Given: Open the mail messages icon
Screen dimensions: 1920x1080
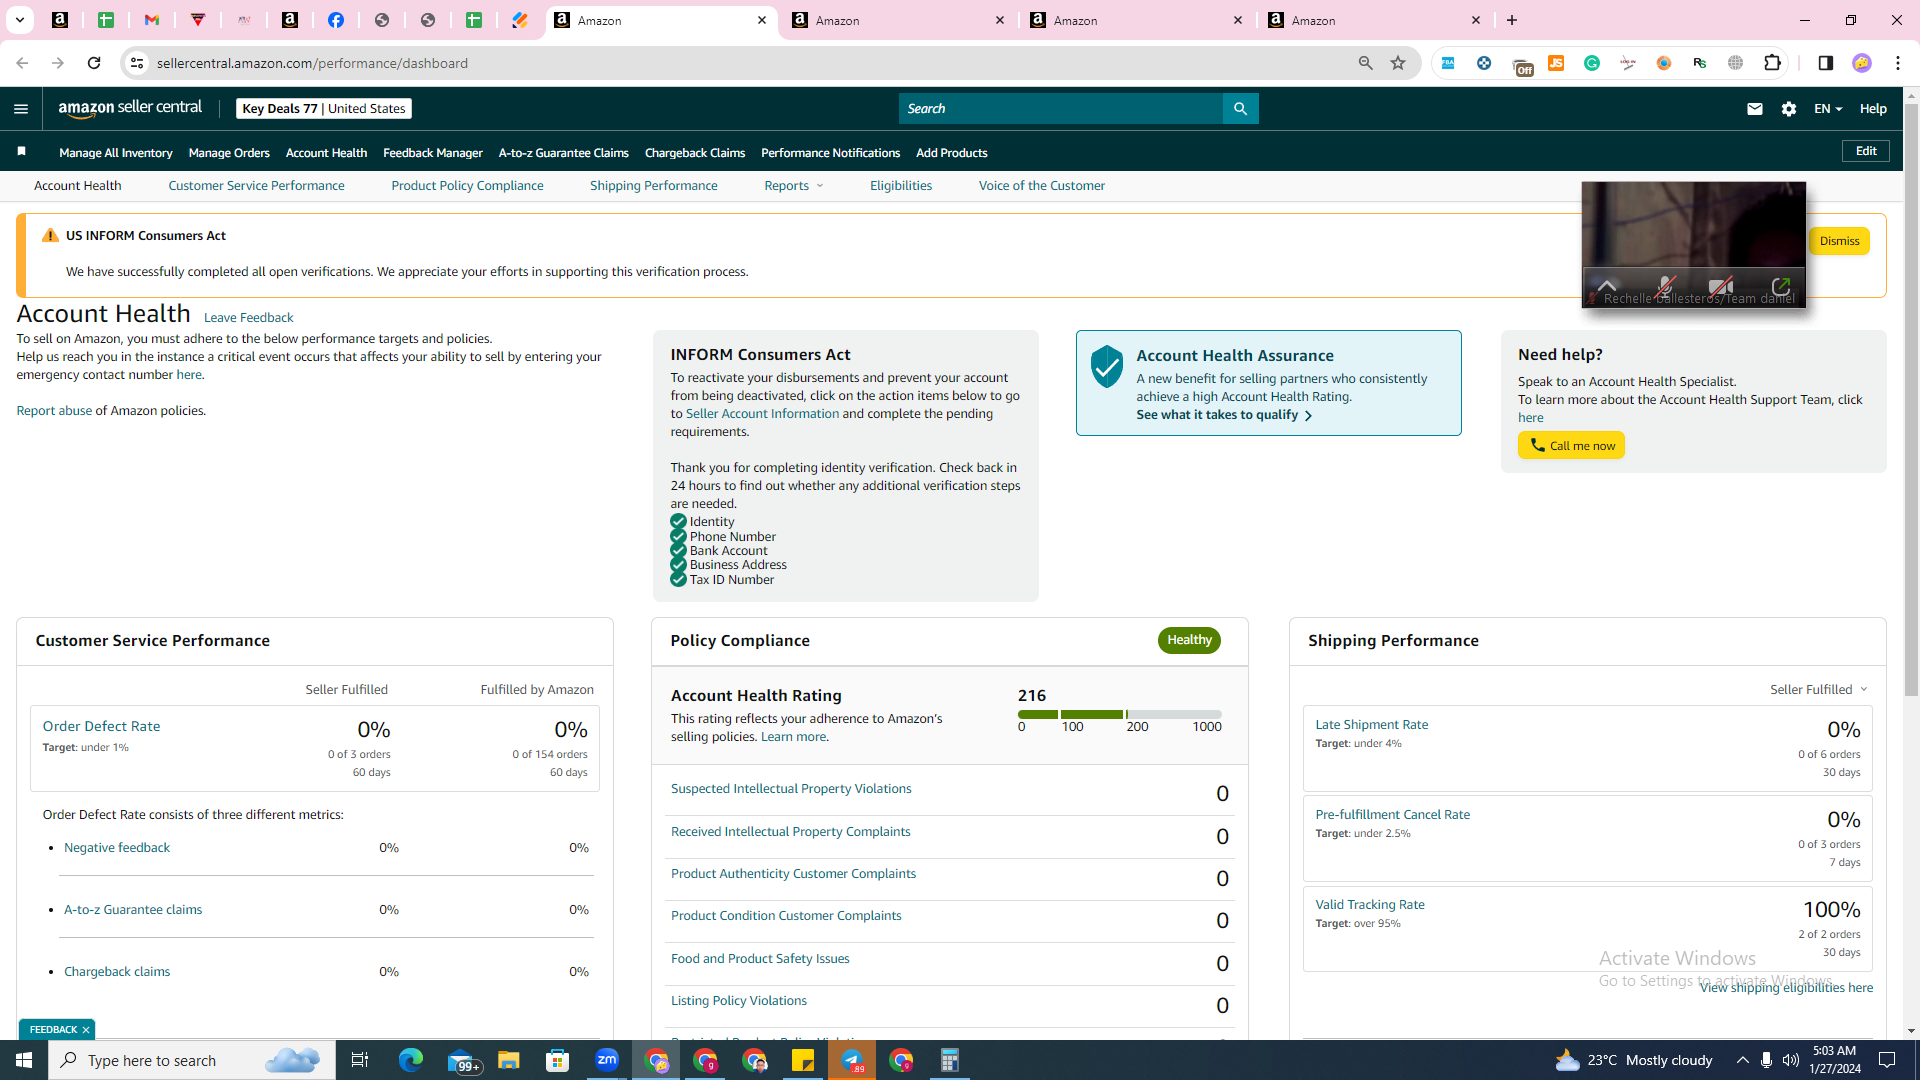Looking at the screenshot, I should click(x=1754, y=109).
